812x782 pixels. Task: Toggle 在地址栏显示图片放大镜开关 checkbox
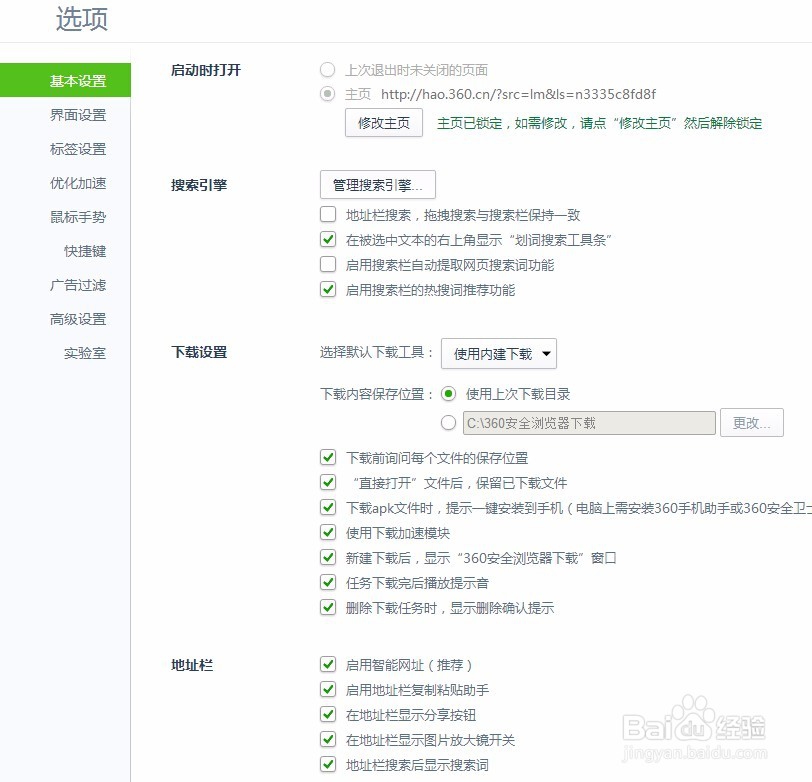pos(328,739)
